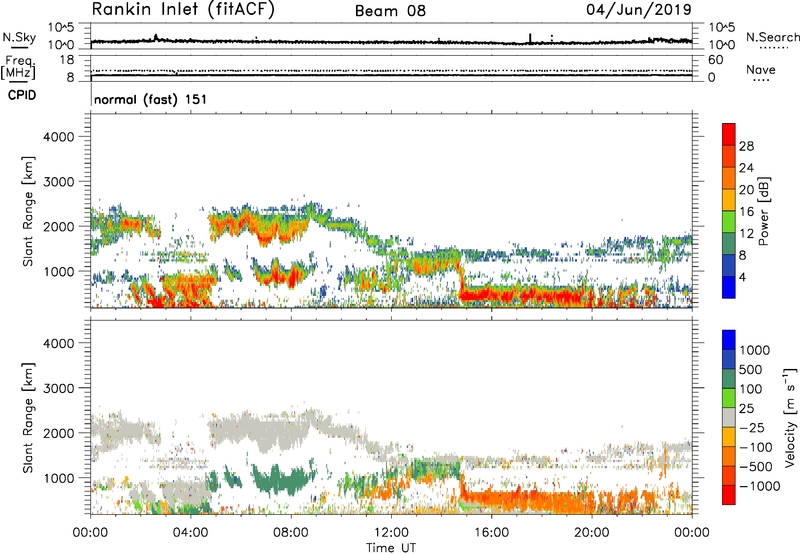The width and height of the screenshot is (800, 554).
Task: Click the noise spike near 17:30 in the sky noise plot
Action: [x=530, y=39]
